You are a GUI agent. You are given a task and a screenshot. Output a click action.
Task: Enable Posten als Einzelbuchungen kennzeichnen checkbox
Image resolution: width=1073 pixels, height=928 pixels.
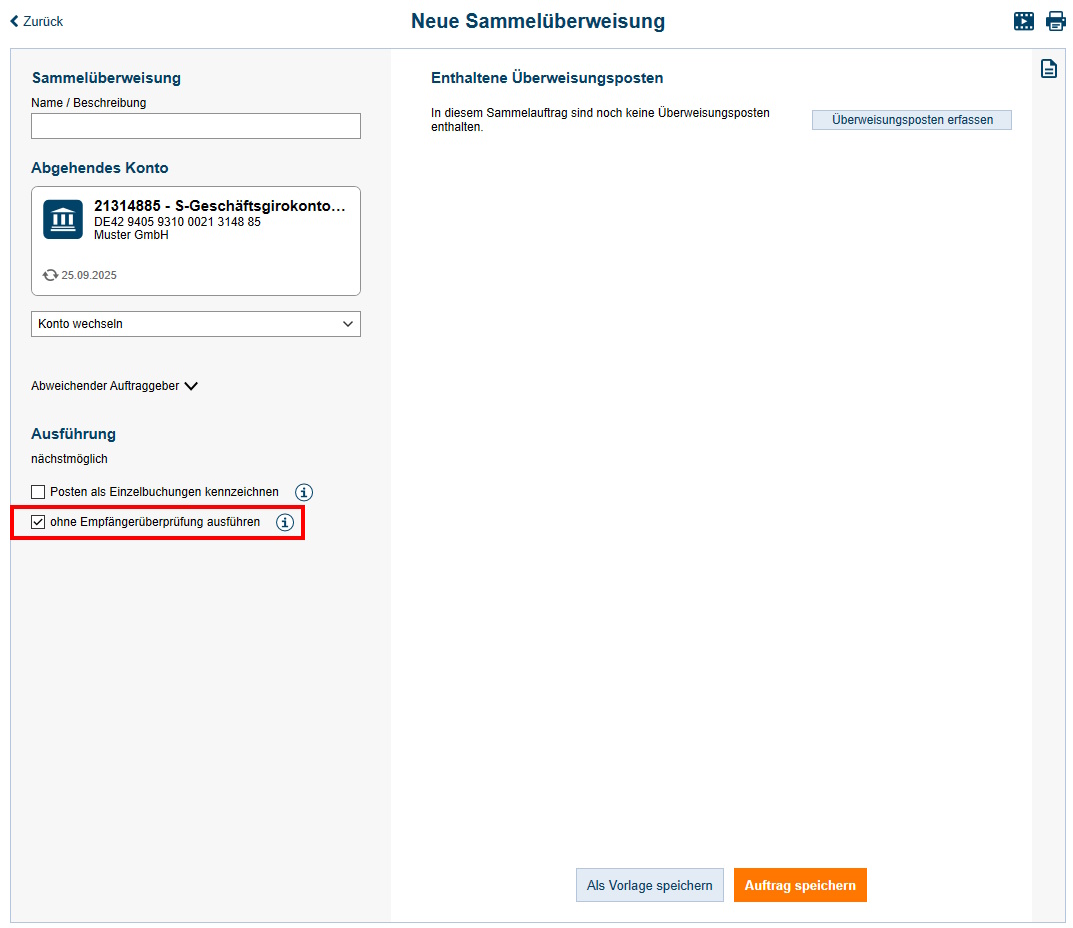coord(39,492)
